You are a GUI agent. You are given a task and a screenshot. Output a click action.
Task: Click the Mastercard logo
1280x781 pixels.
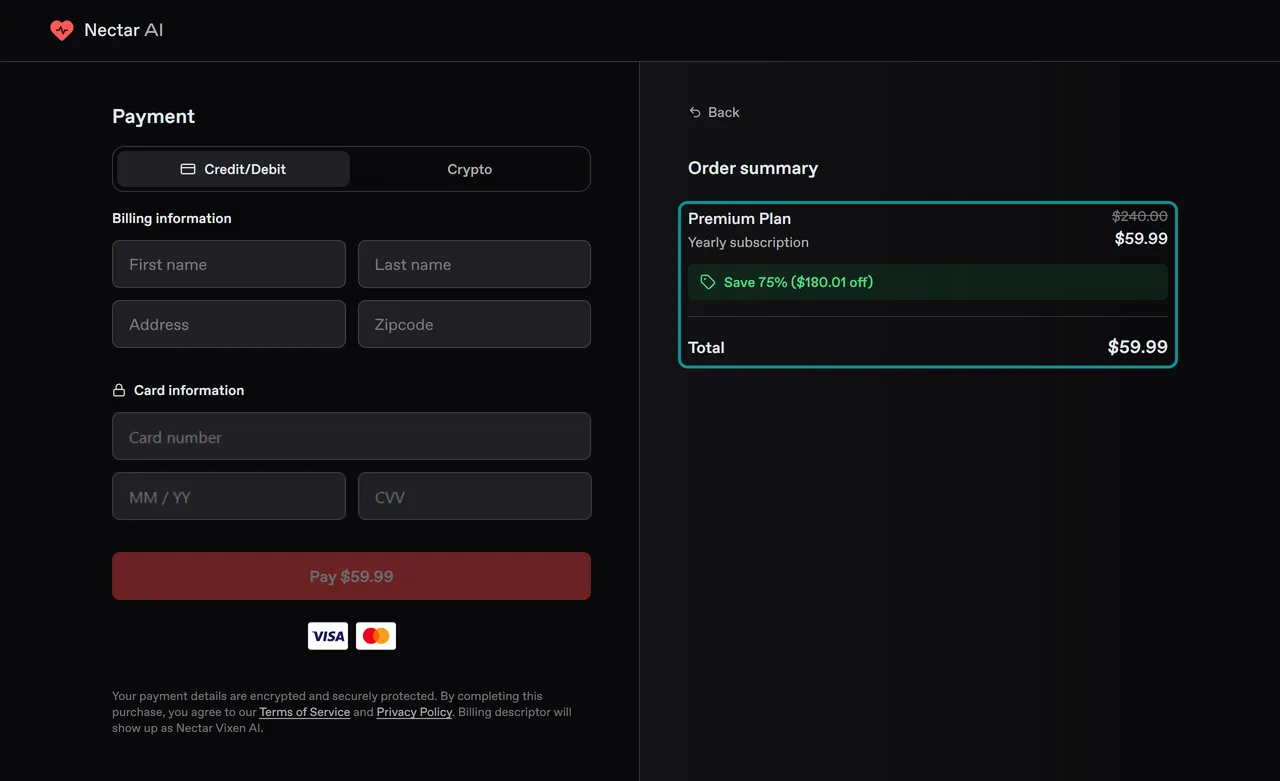(376, 636)
